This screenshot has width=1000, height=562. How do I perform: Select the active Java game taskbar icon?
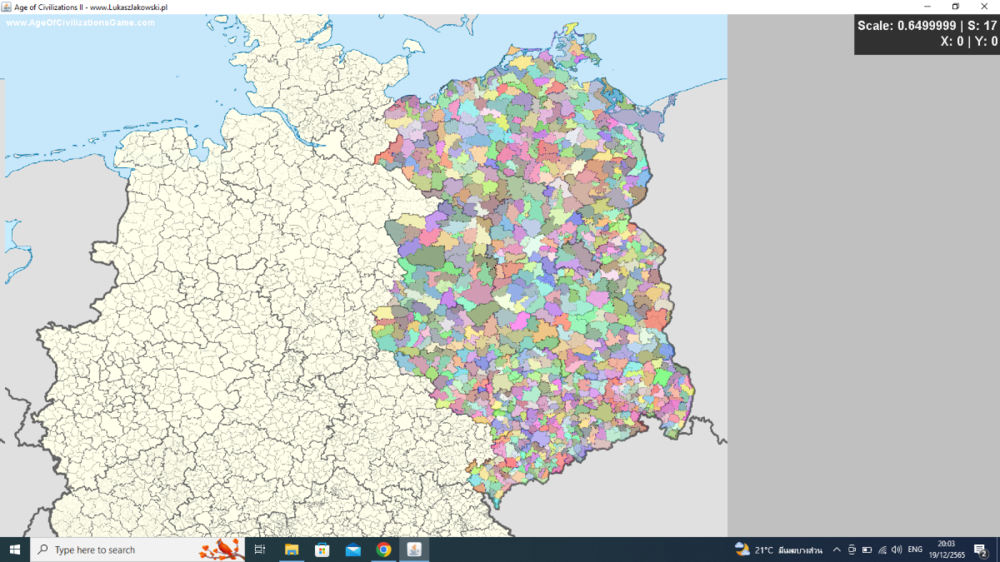coord(414,549)
